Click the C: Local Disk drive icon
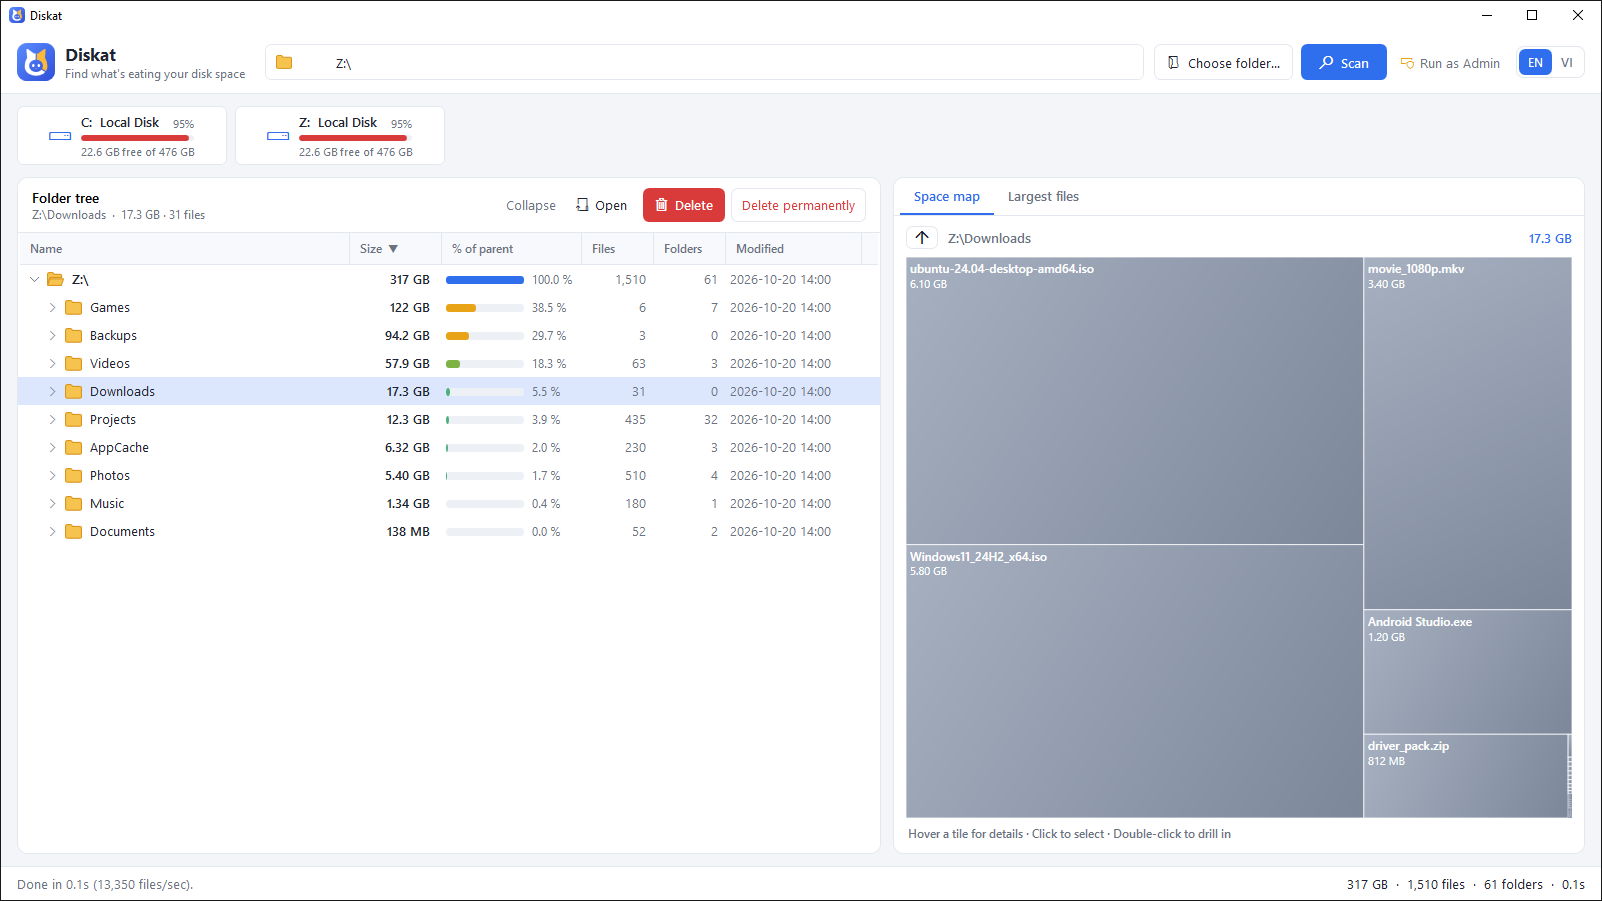This screenshot has height=901, width=1602. pyautogui.click(x=60, y=136)
